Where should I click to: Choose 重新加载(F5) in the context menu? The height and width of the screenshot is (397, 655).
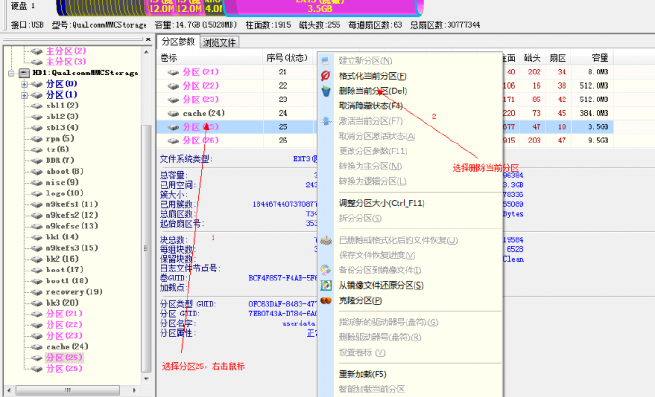(362, 374)
